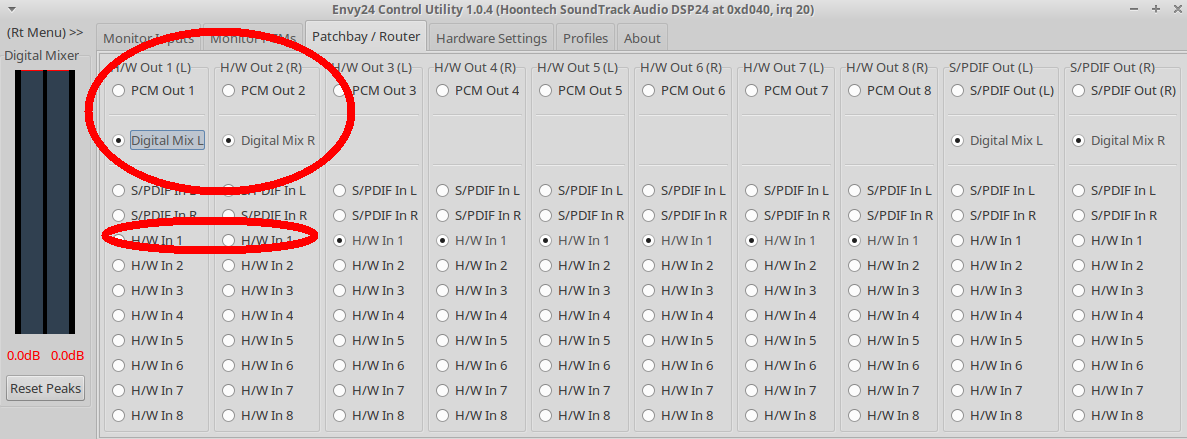Click the Reset Peaks button
Image resolution: width=1187 pixels, height=439 pixels.
[45, 388]
